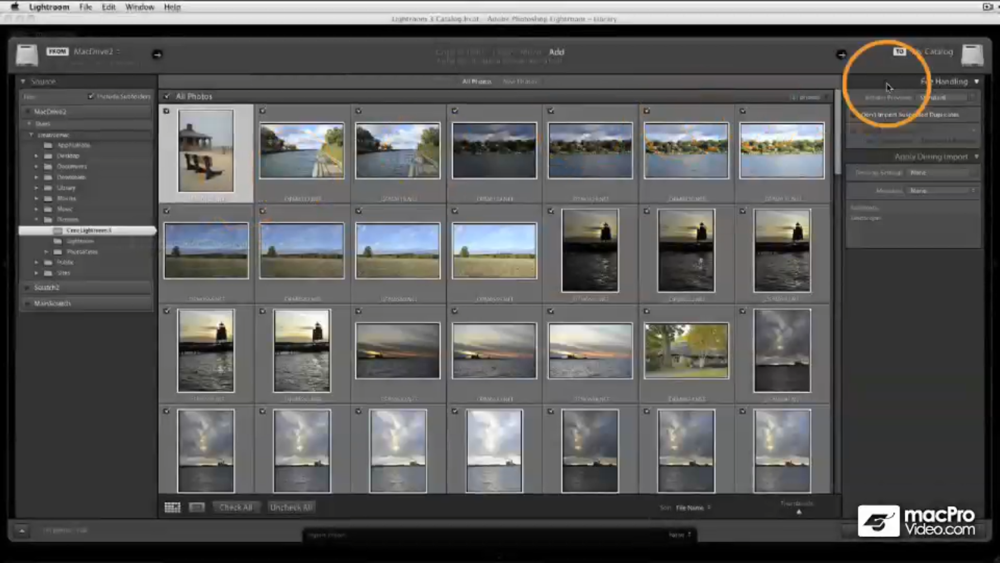Select the Add import method

point(557,52)
